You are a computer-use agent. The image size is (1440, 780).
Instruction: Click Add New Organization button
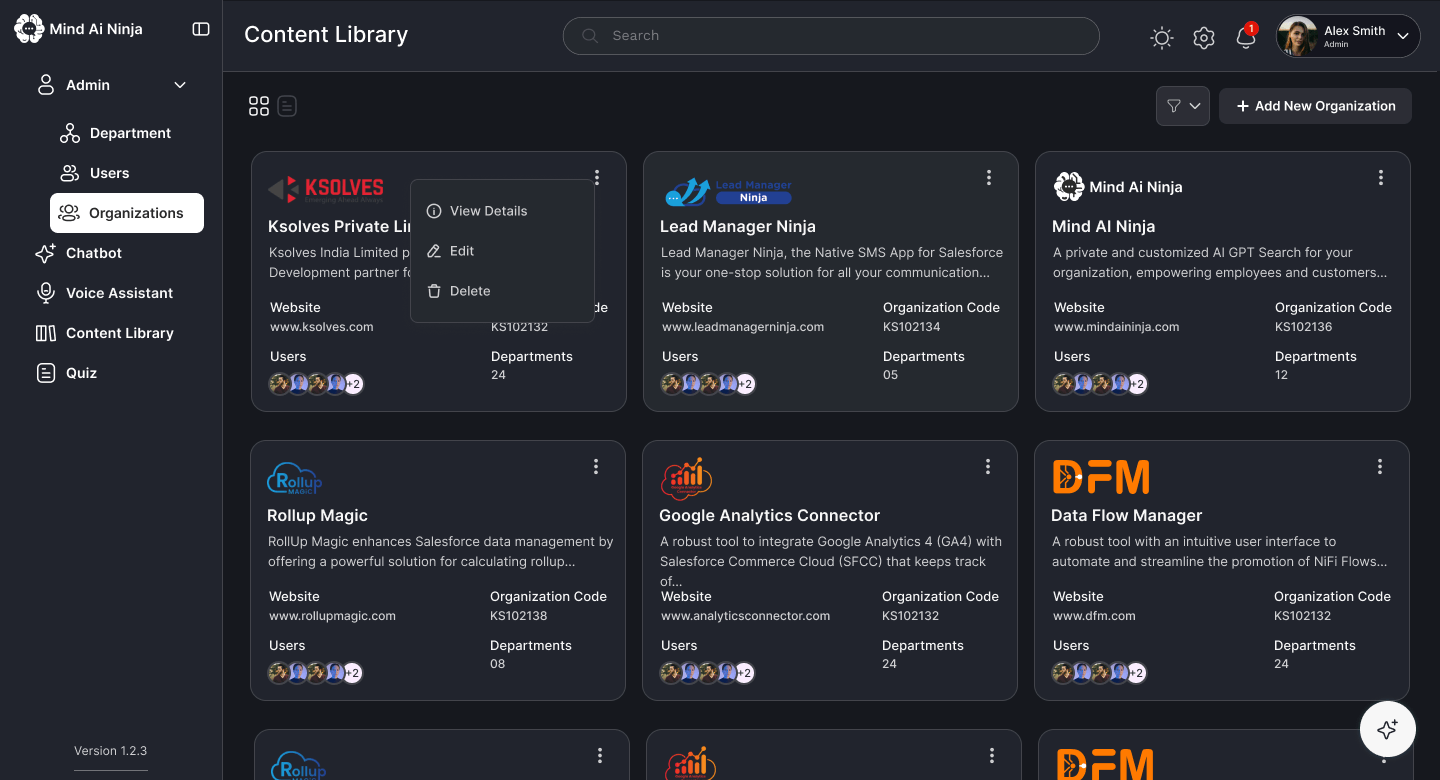tap(1315, 106)
